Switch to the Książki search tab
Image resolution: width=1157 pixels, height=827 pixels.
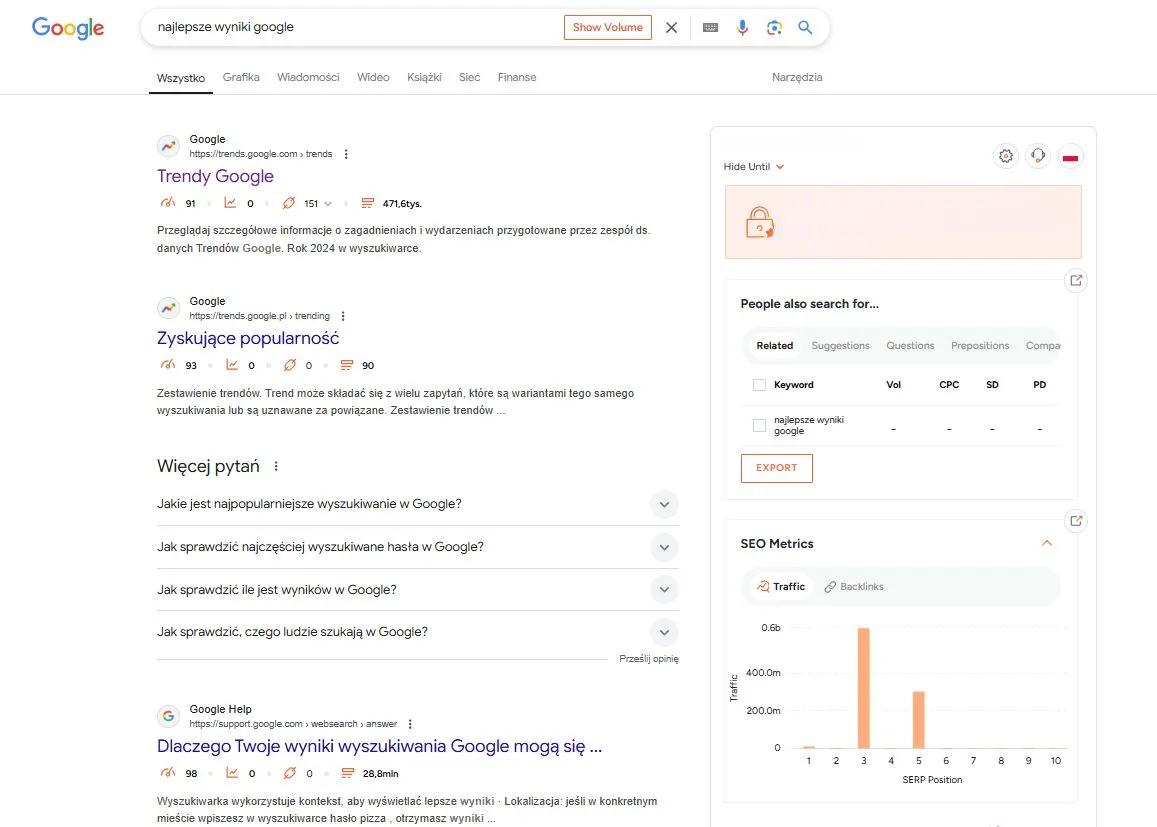[424, 77]
